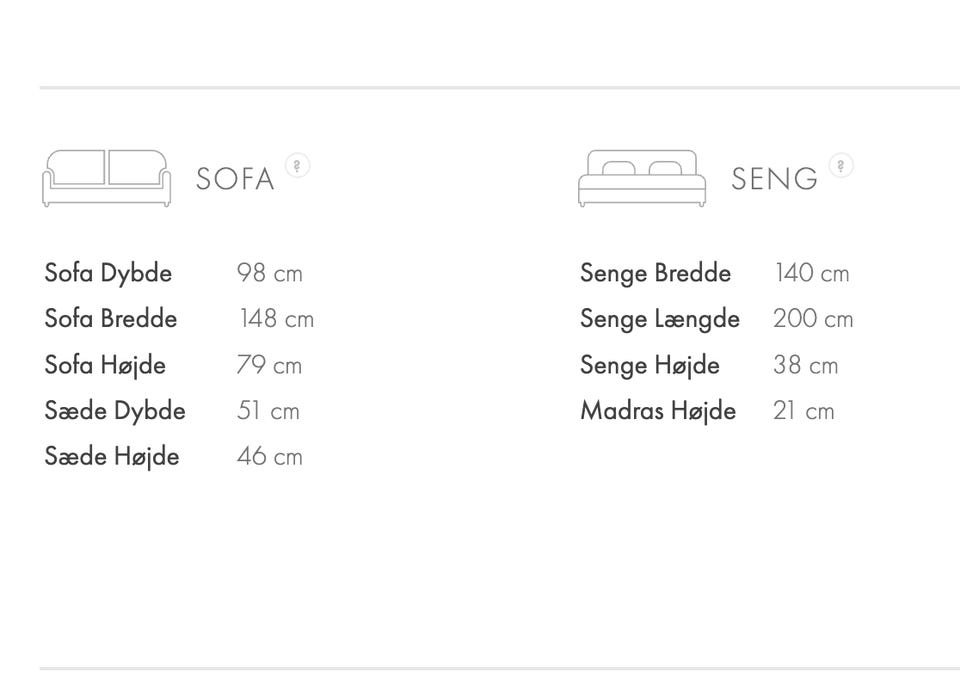Screen dimensions: 960x697
Task: Select the 140 cm bed width value
Action: coord(811,273)
